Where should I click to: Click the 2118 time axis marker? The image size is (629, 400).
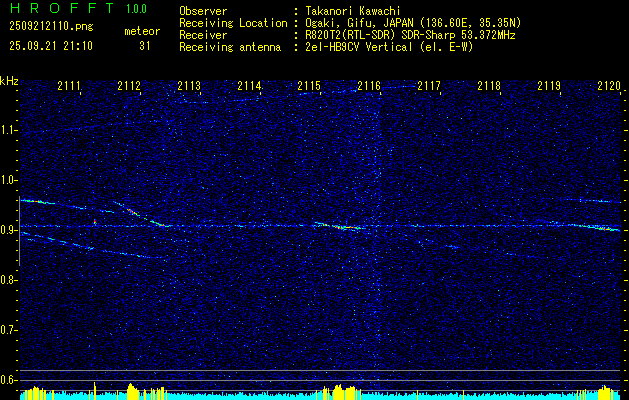point(489,86)
